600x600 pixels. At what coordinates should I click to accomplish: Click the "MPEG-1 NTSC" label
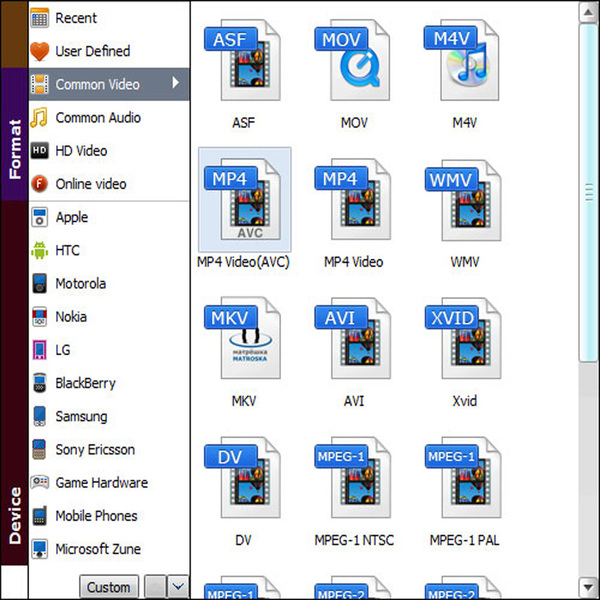pyautogui.click(x=354, y=540)
